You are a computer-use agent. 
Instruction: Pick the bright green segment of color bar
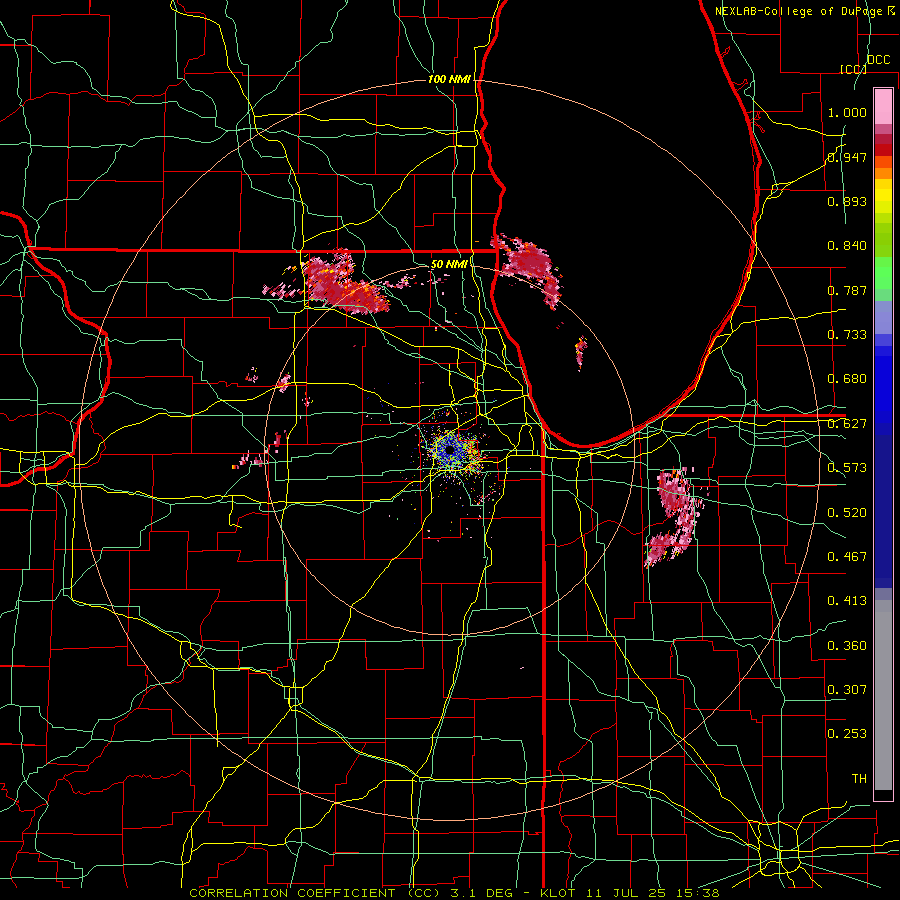pos(883,273)
